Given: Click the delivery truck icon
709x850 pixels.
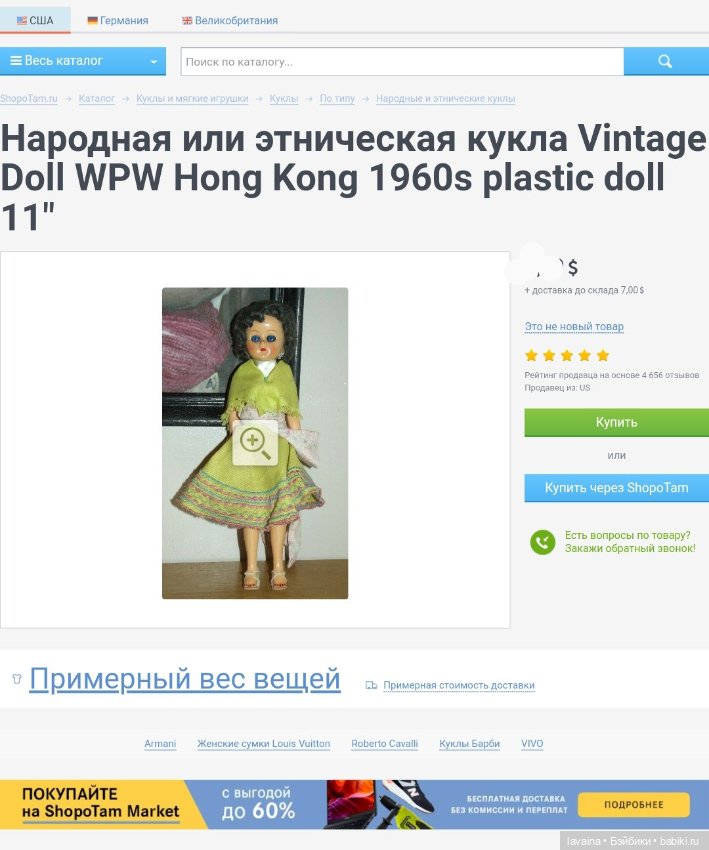Looking at the screenshot, I should (x=371, y=685).
